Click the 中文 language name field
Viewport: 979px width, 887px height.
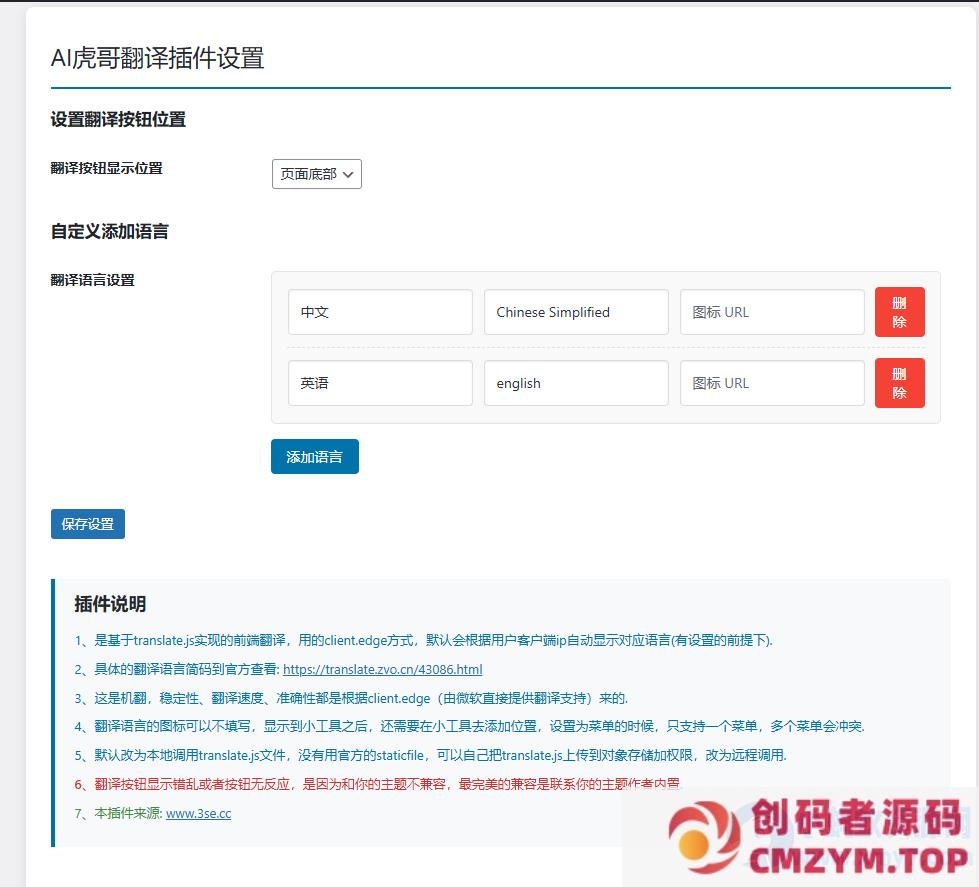380,312
